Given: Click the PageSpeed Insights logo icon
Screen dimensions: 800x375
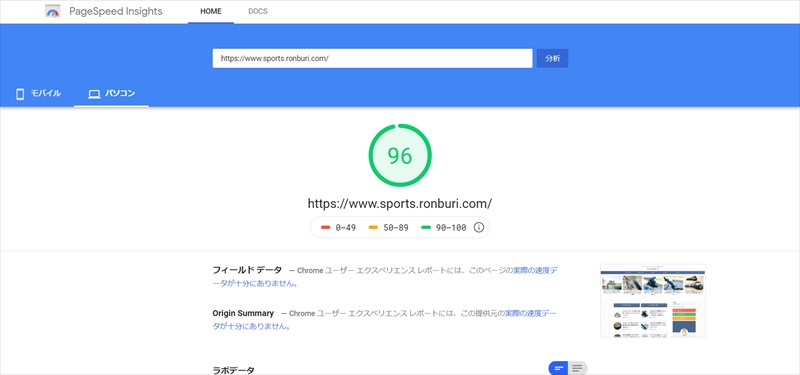Looking at the screenshot, I should [53, 11].
